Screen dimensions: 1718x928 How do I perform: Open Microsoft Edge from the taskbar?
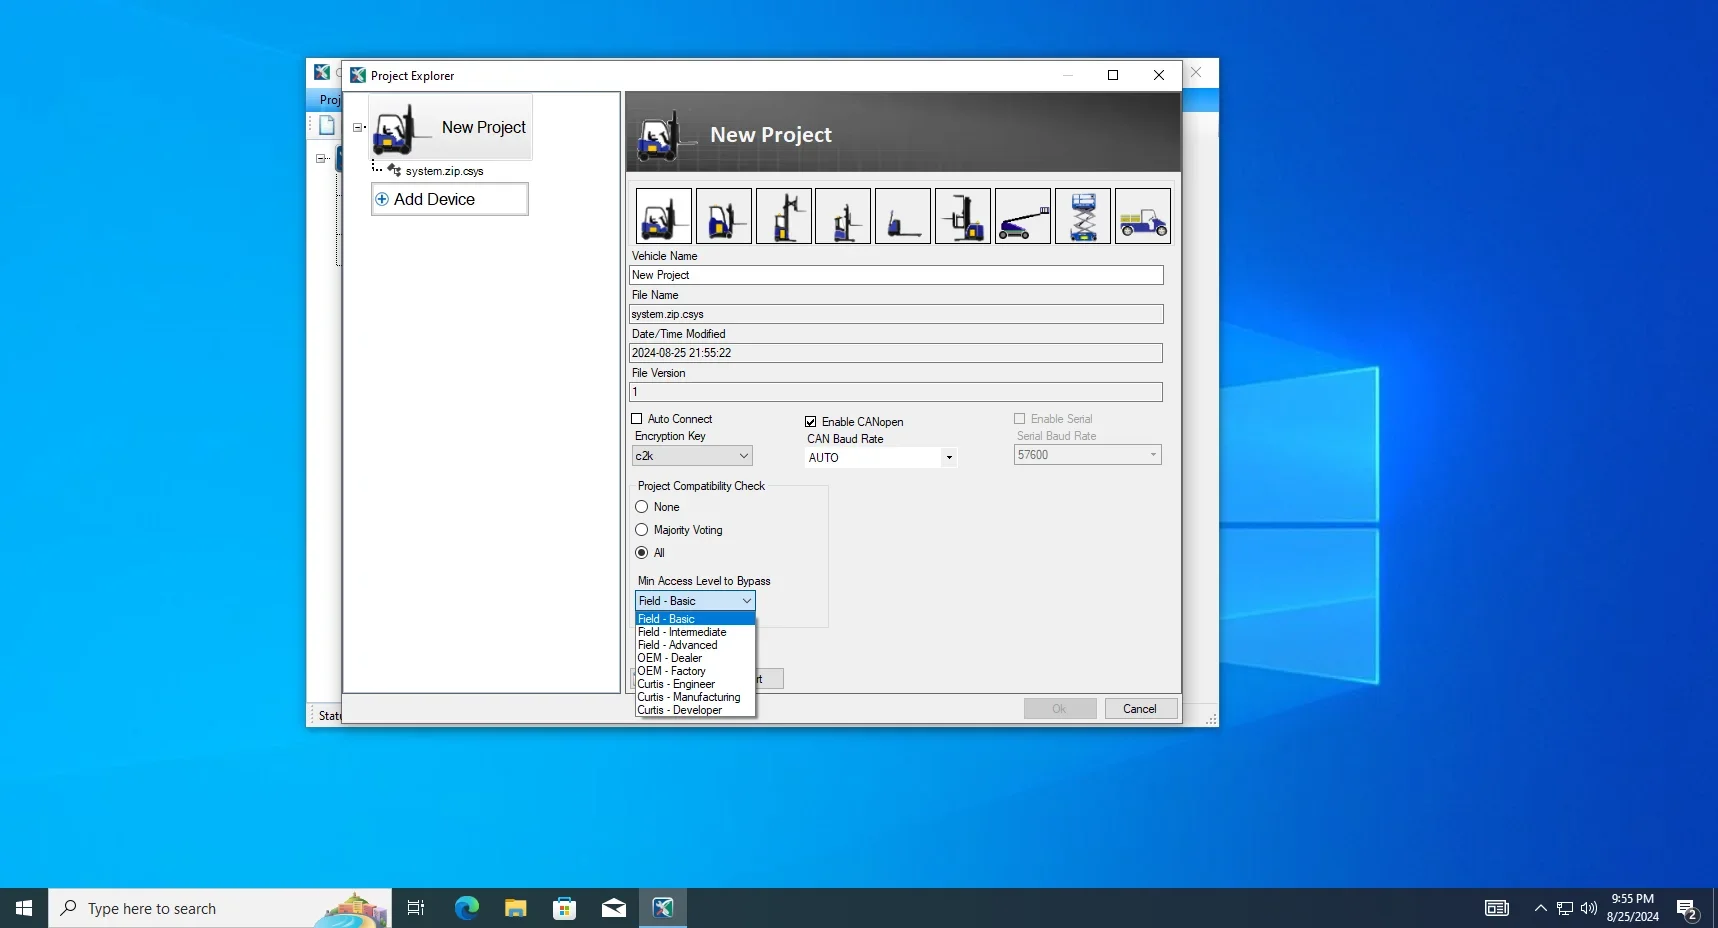click(x=466, y=908)
